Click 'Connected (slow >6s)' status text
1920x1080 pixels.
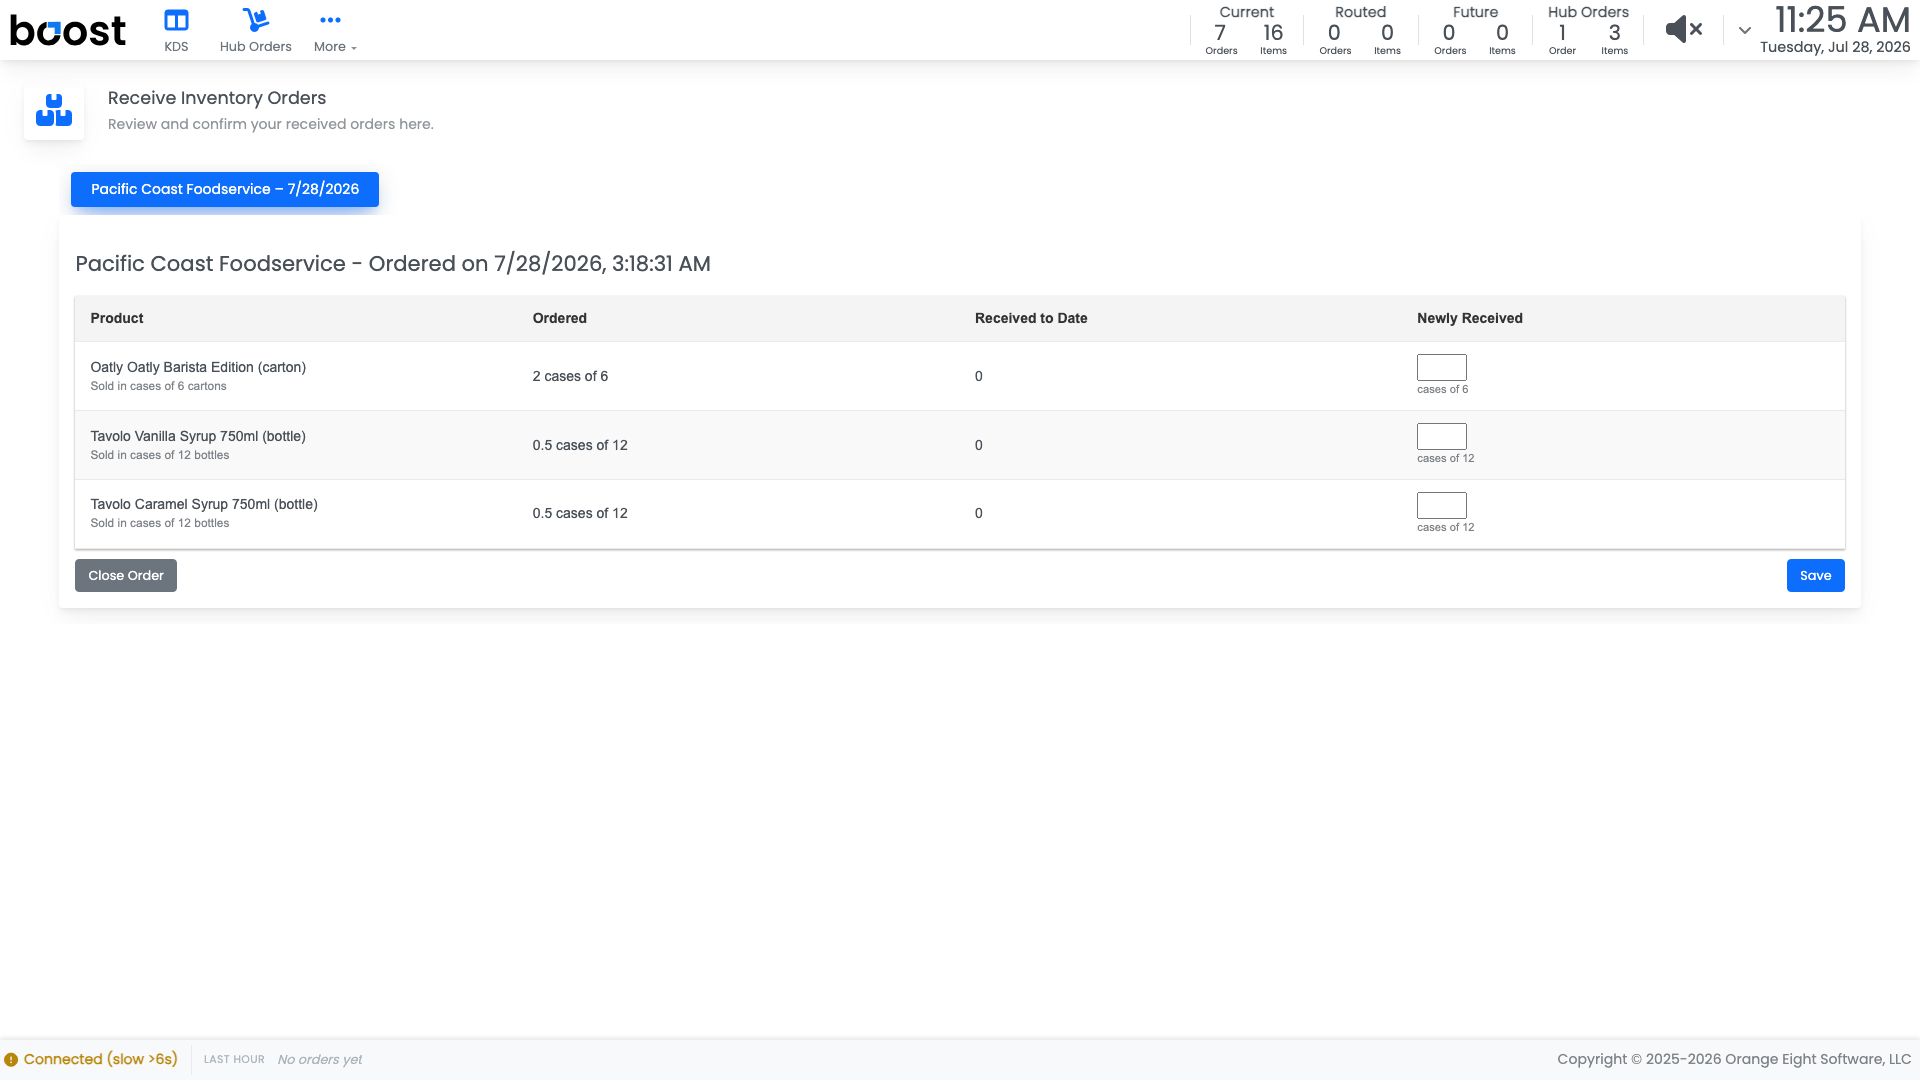101,1060
